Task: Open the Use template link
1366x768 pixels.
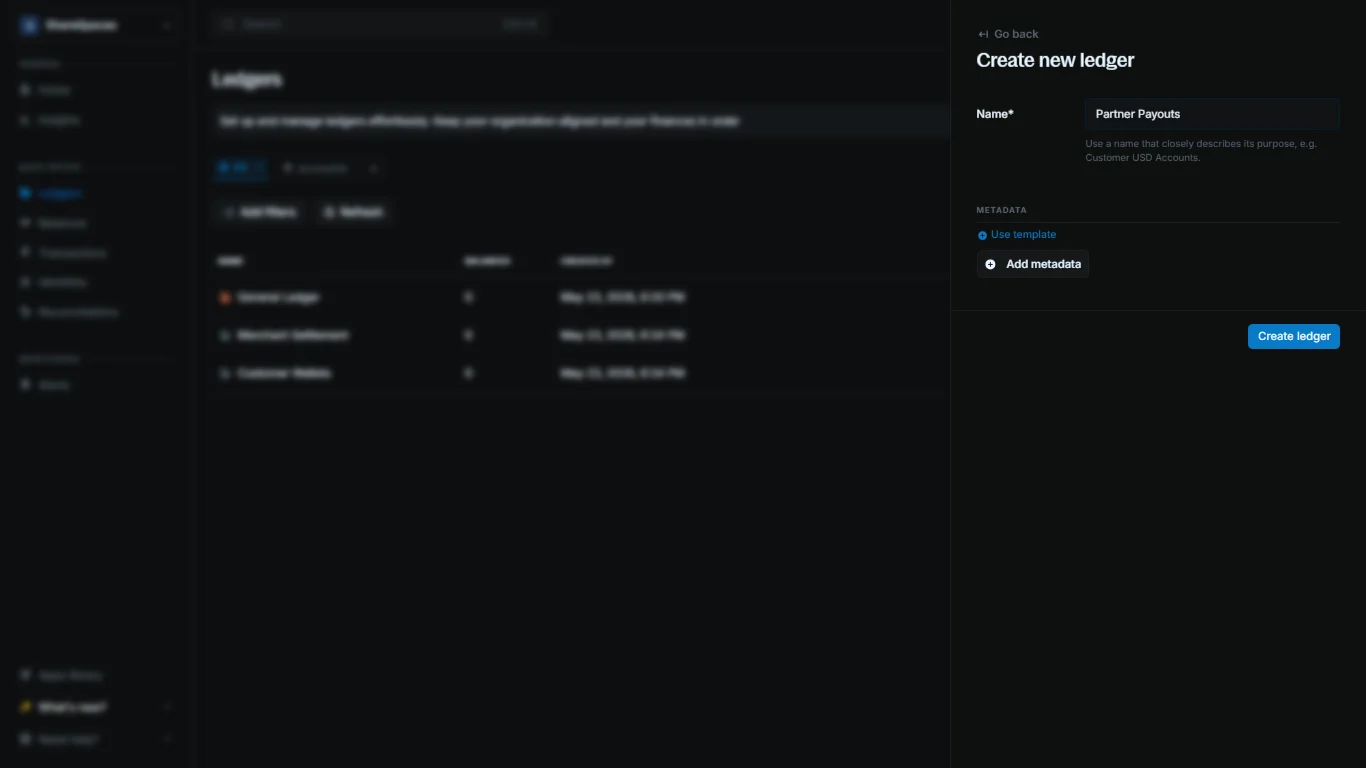Action: [1016, 235]
